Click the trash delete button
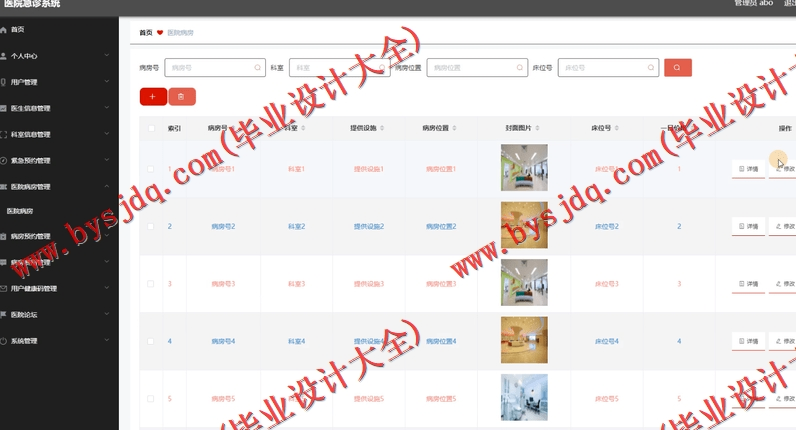Image resolution: width=796 pixels, height=430 pixels. point(182,96)
